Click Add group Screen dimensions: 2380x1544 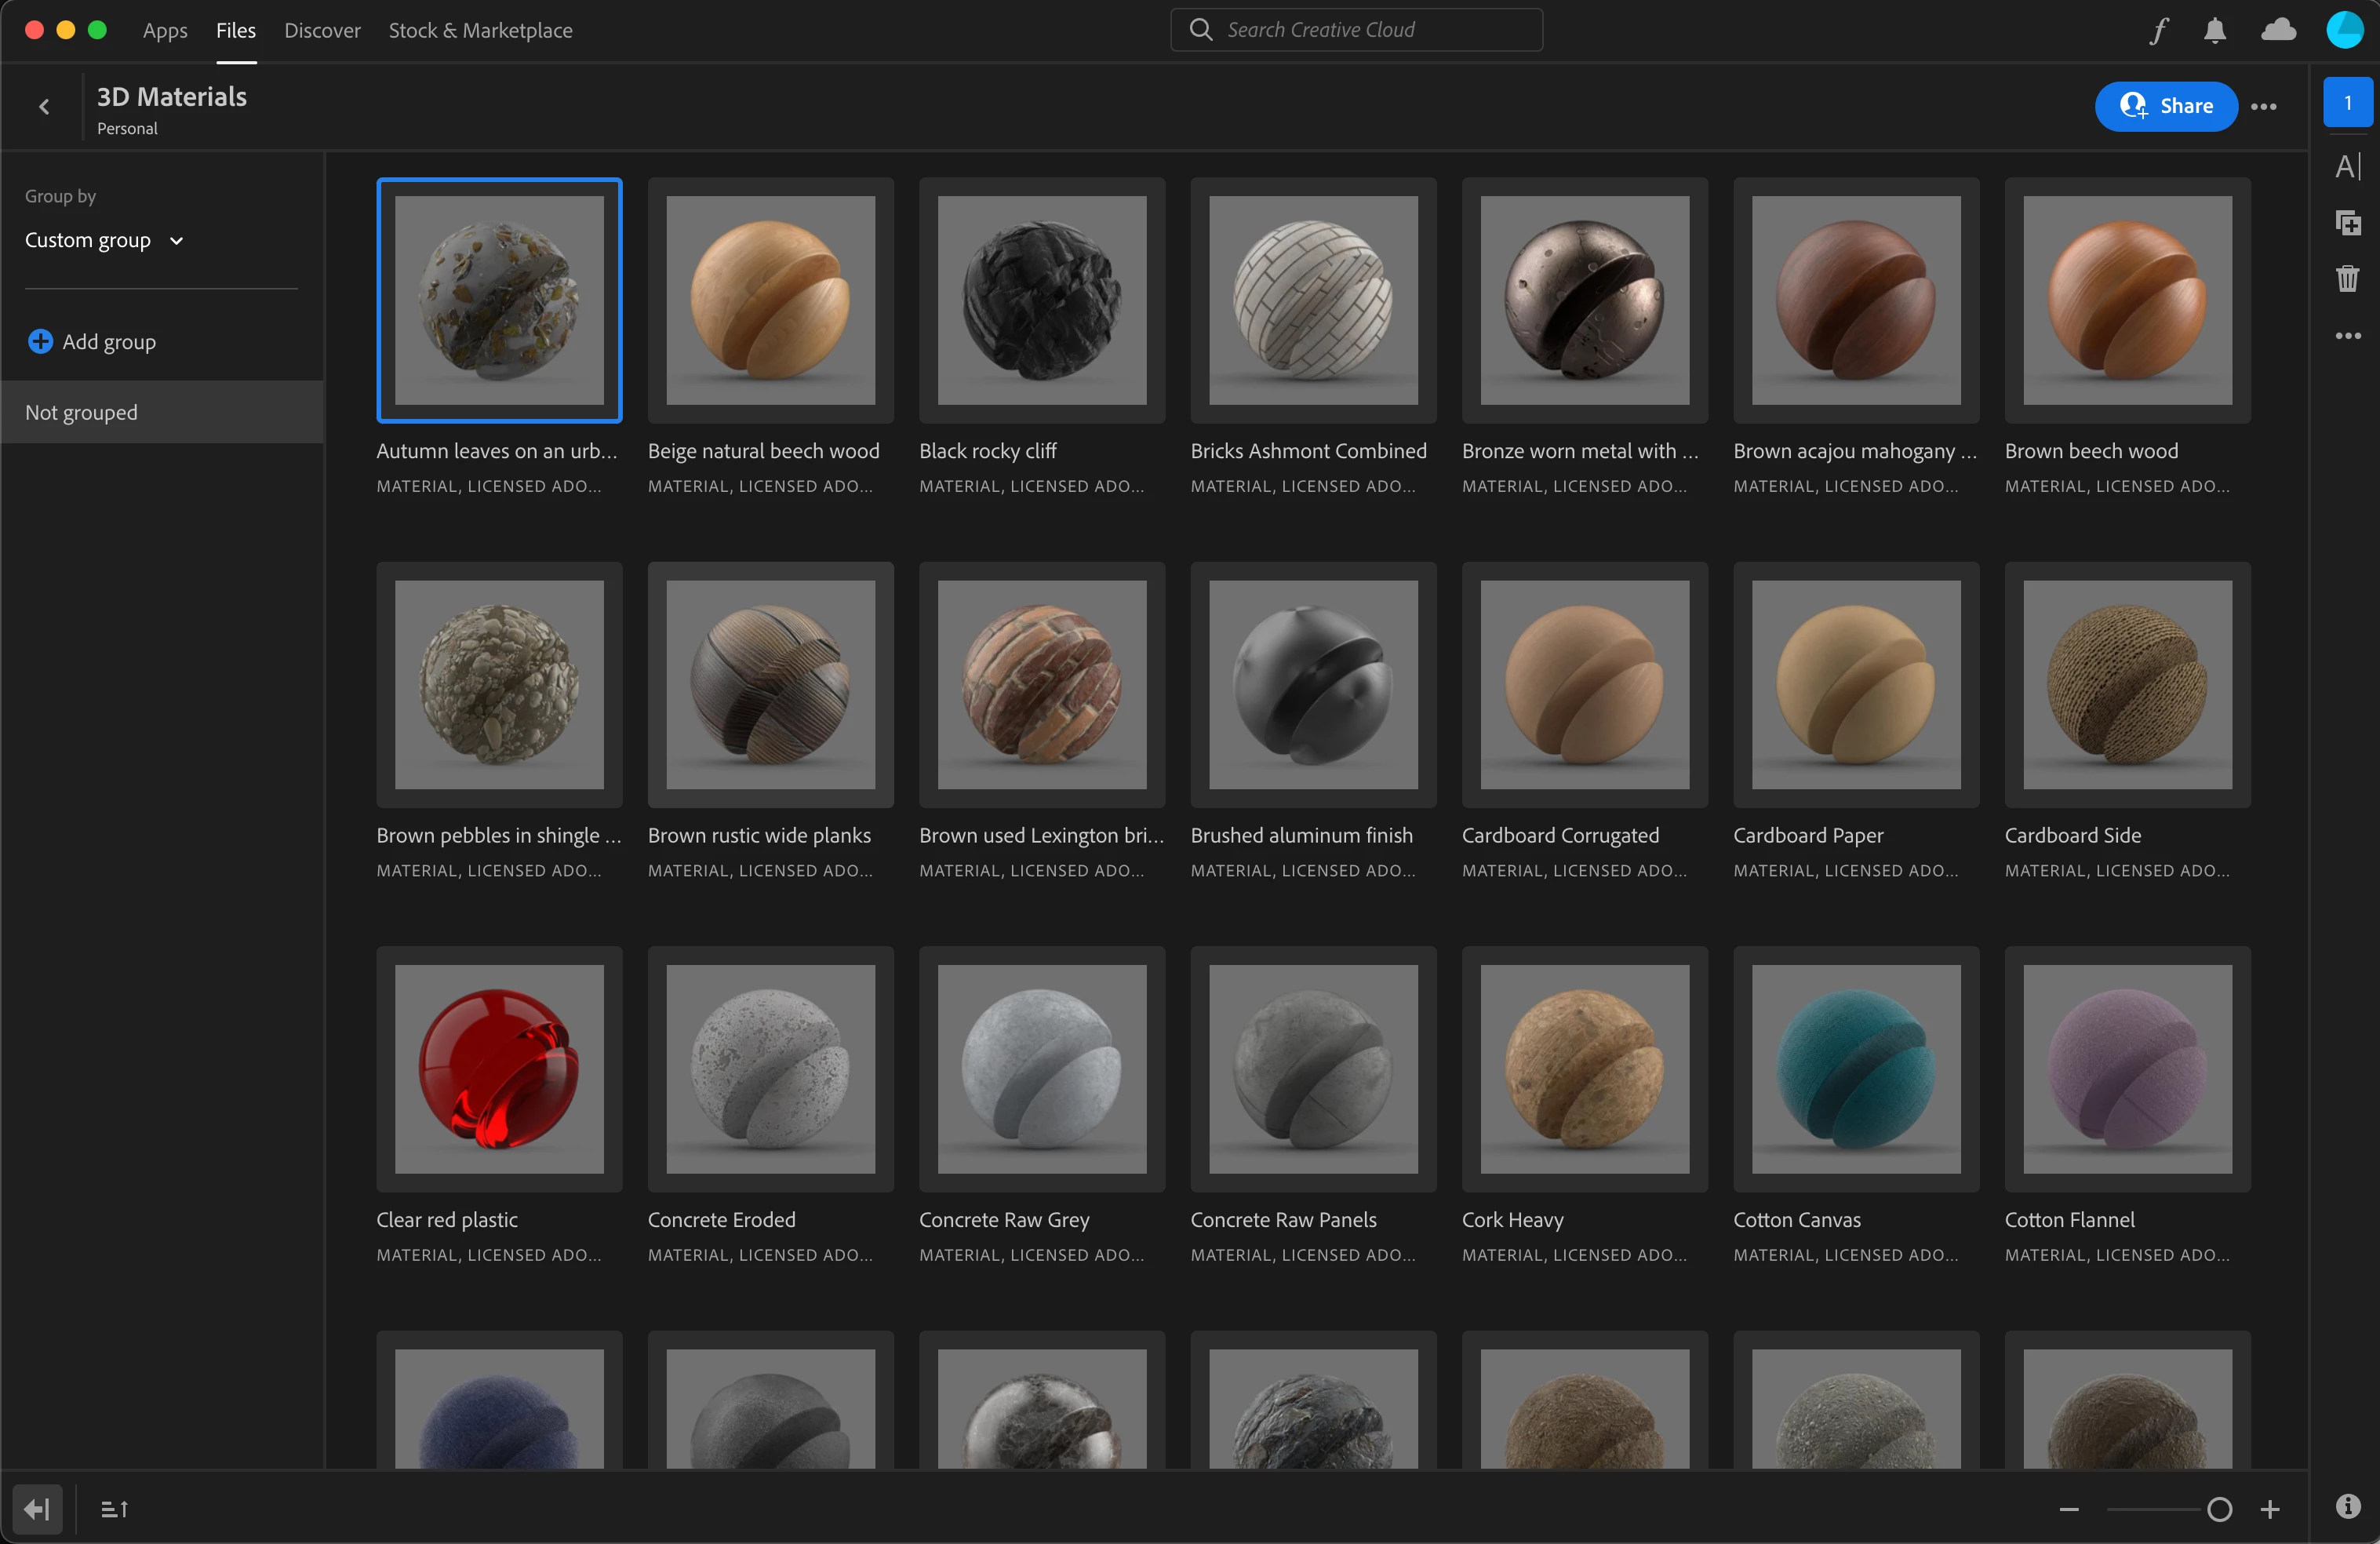[92, 342]
